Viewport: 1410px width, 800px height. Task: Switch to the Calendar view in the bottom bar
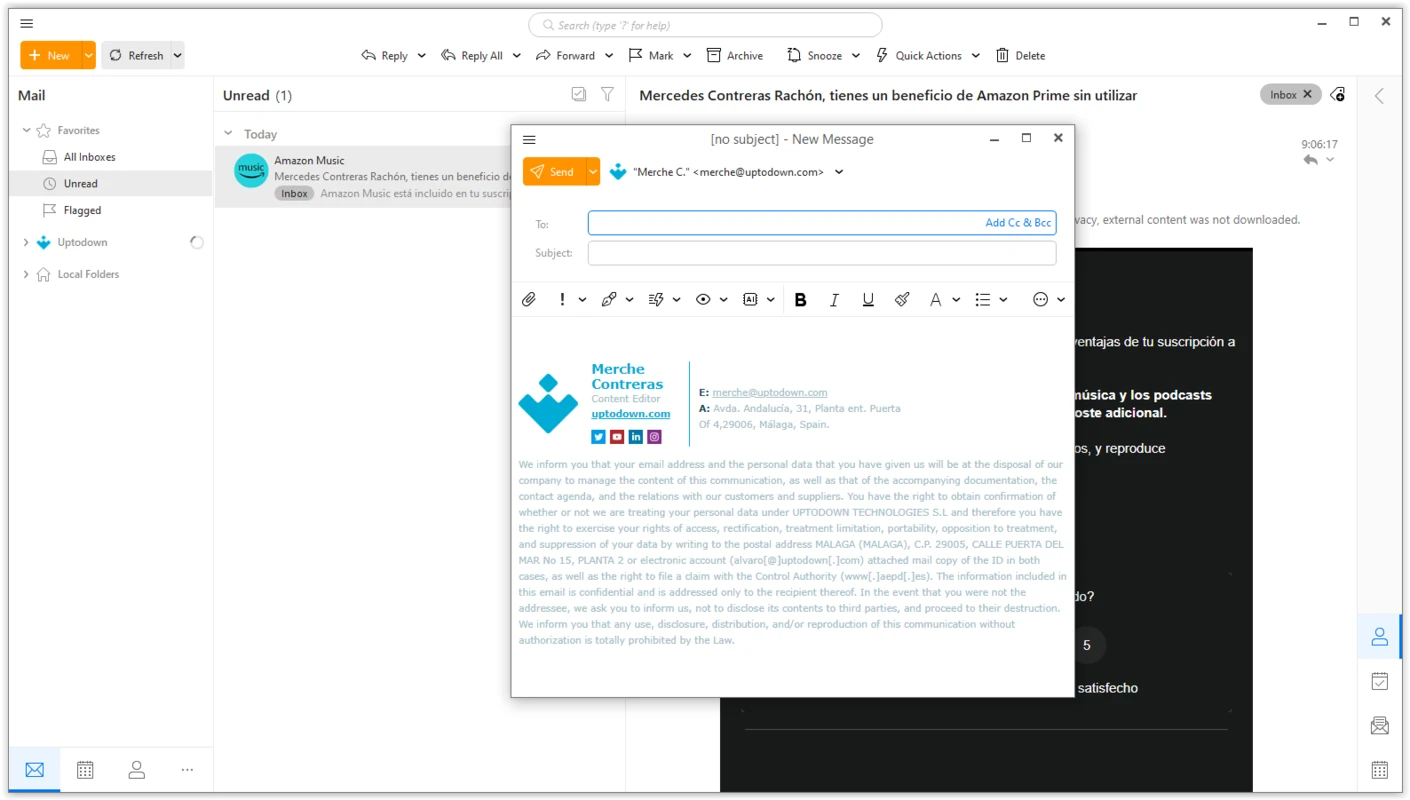[x=85, y=769]
